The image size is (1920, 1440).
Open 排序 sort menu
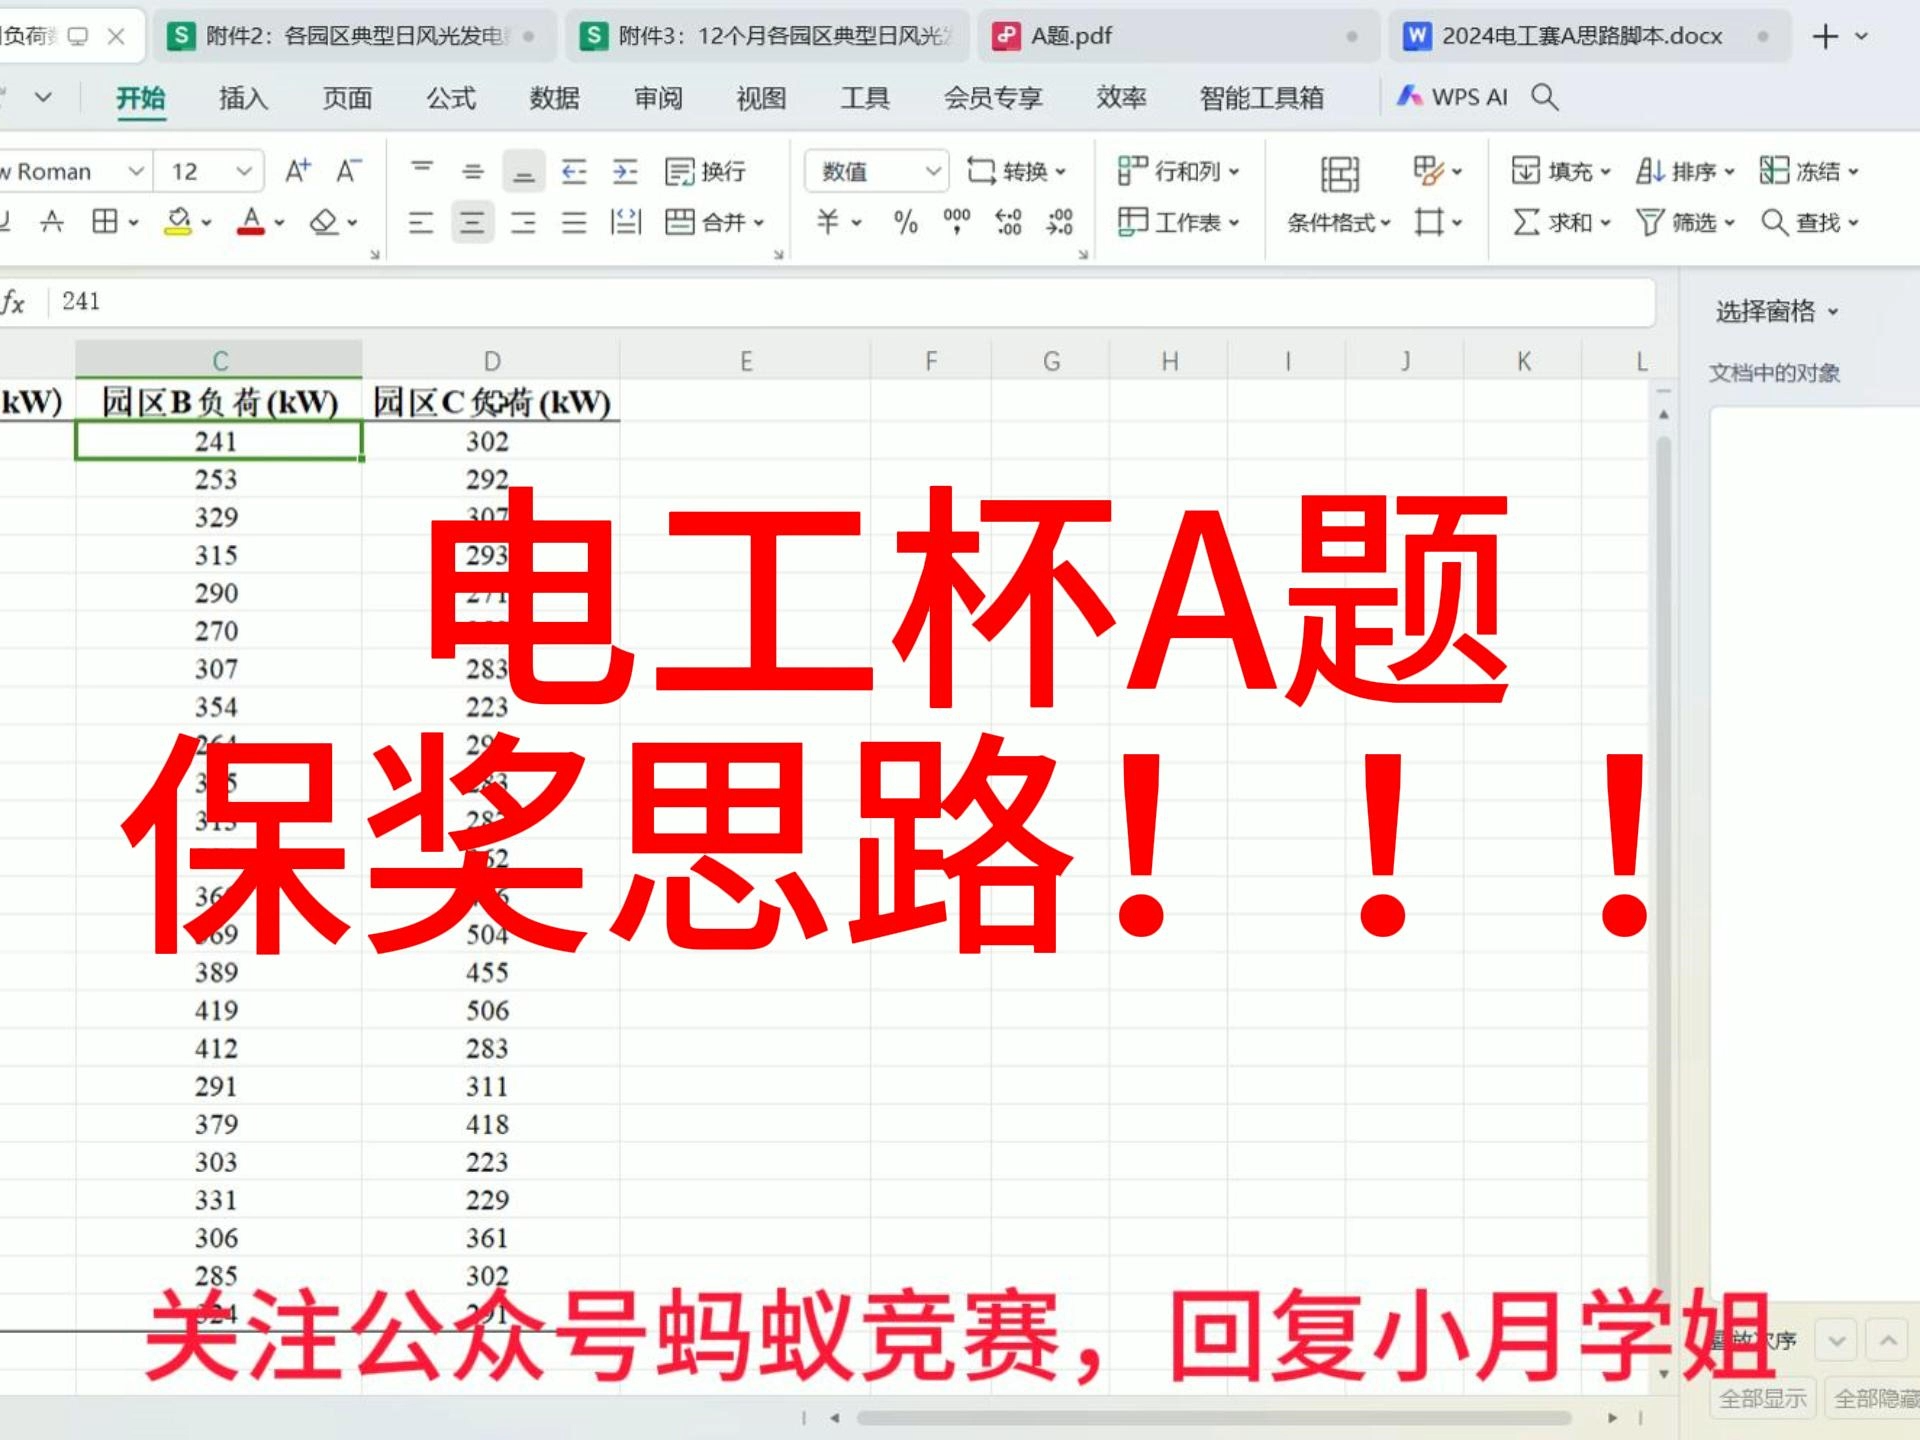pyautogui.click(x=1685, y=171)
